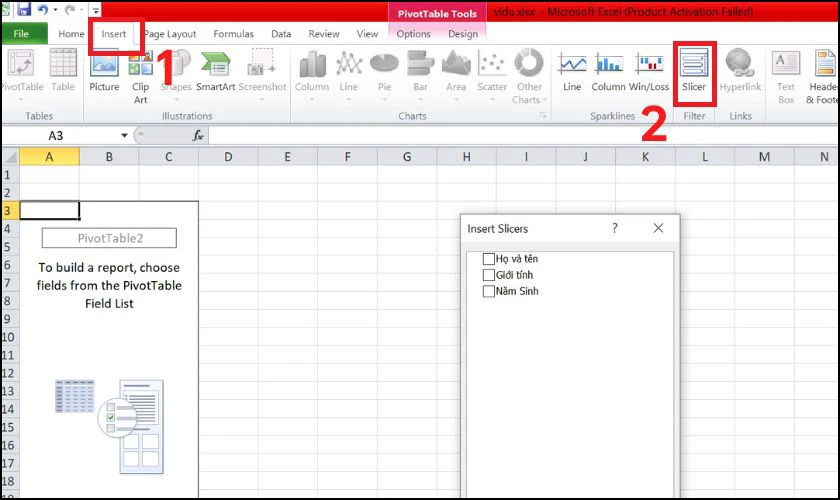
Task: Insert a Scatter chart
Action: coord(492,75)
